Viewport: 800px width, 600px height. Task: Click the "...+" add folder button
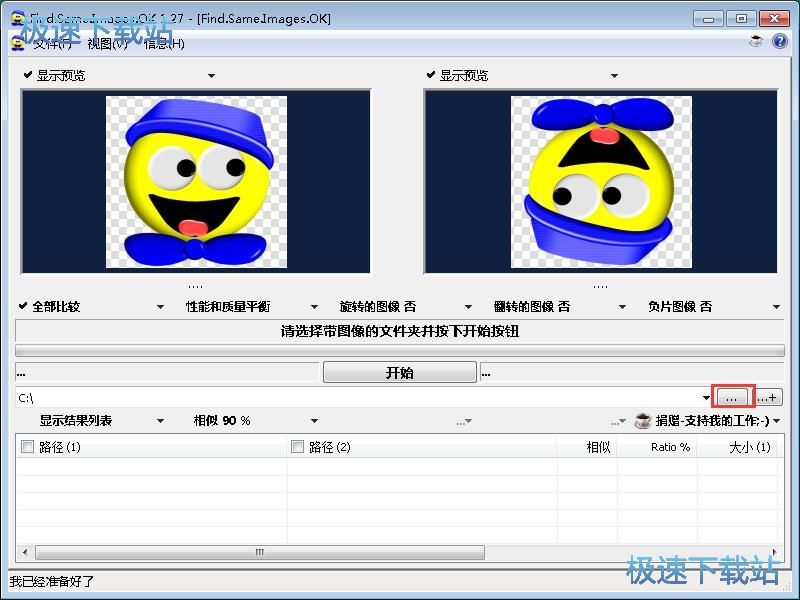768,397
